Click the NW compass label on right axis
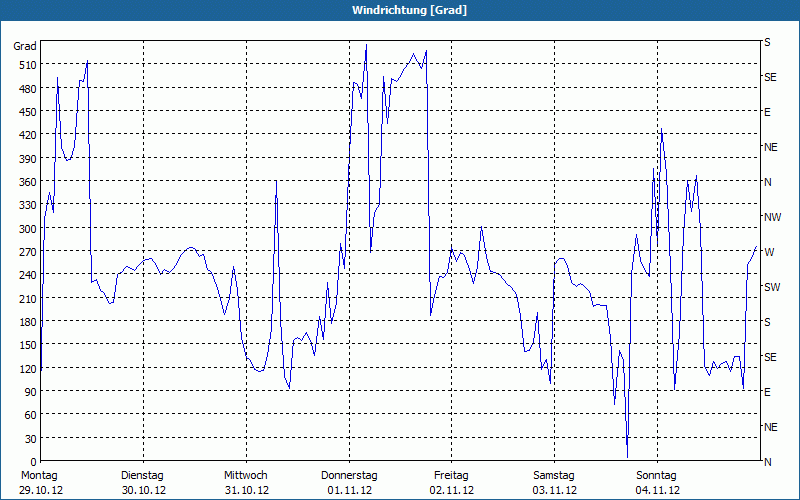Viewport: 800px width, 500px height. coord(772,217)
